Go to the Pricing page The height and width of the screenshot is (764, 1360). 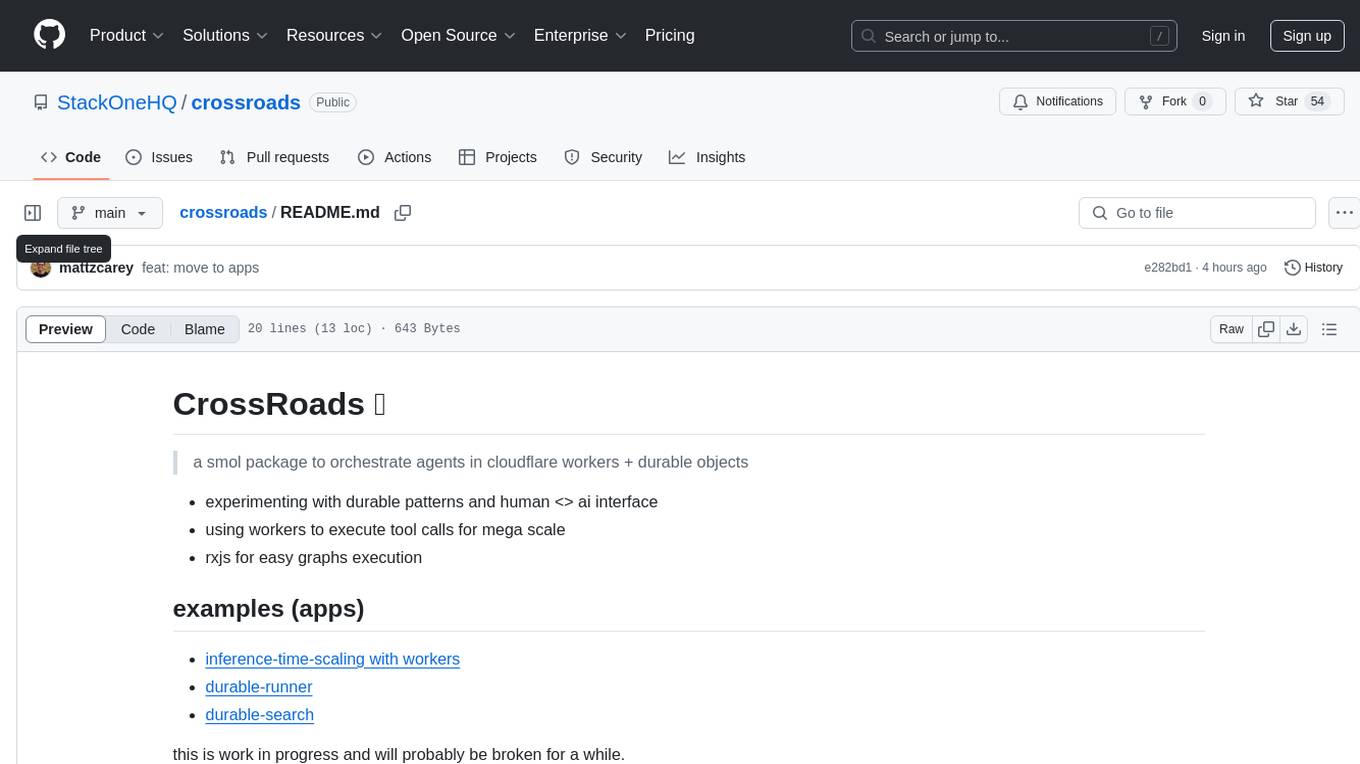point(670,35)
